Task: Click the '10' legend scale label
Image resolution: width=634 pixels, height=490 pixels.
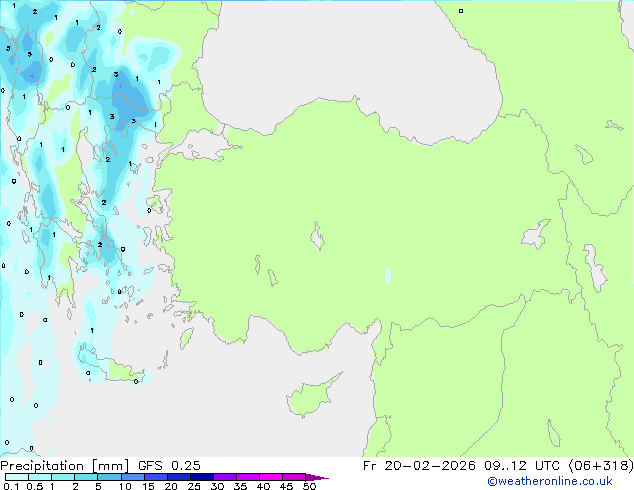Action: pos(125,486)
